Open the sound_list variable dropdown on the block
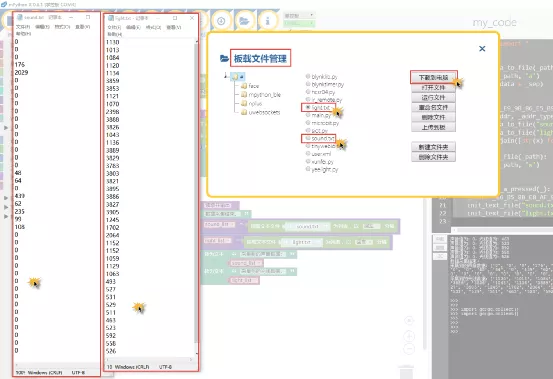553x379 pixels. pyautogui.click(x=219, y=225)
